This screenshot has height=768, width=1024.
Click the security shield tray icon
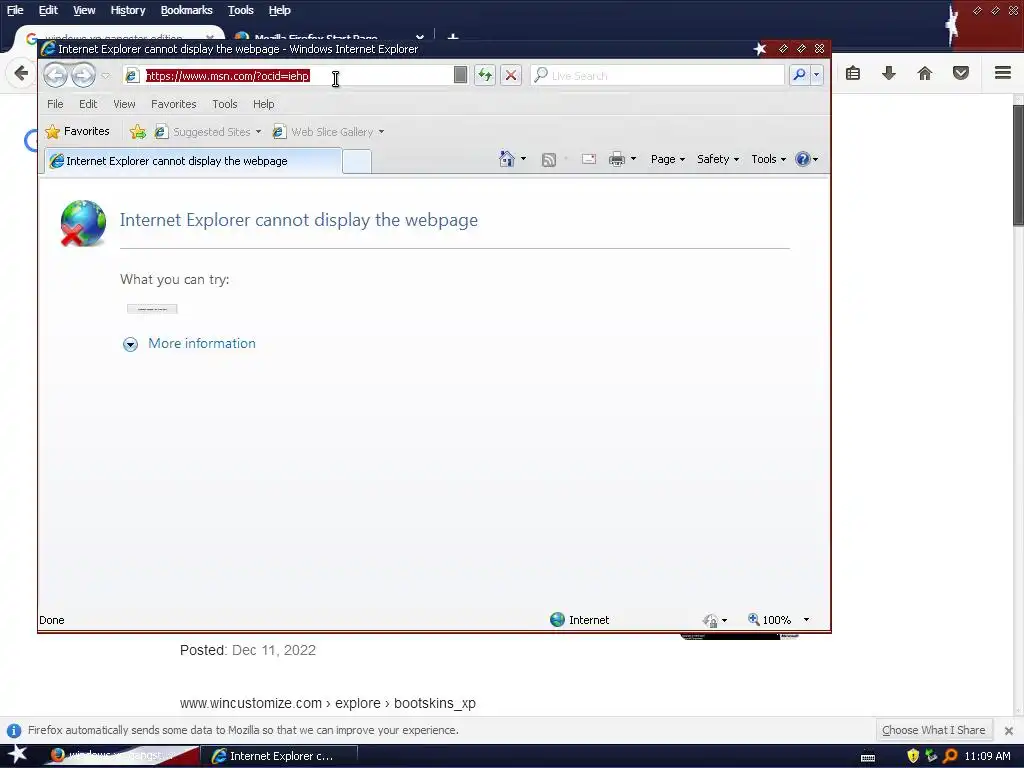pyautogui.click(x=914, y=756)
